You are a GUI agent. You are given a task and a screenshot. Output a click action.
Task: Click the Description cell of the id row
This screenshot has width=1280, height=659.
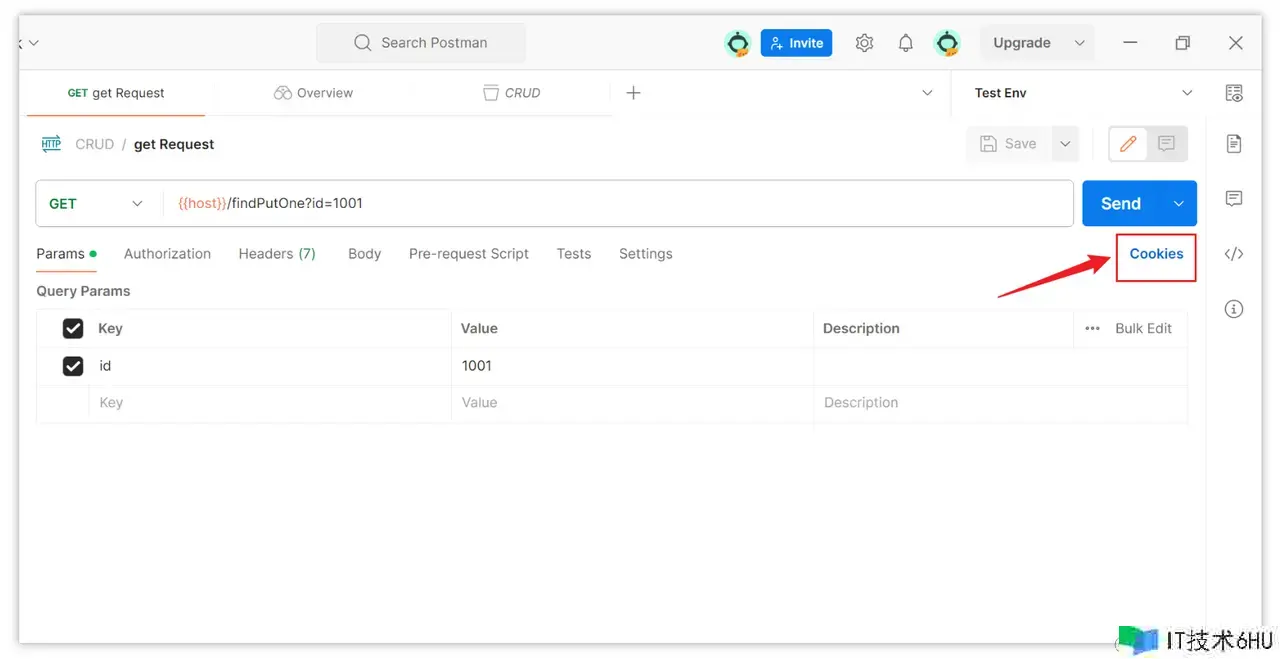click(1000, 366)
